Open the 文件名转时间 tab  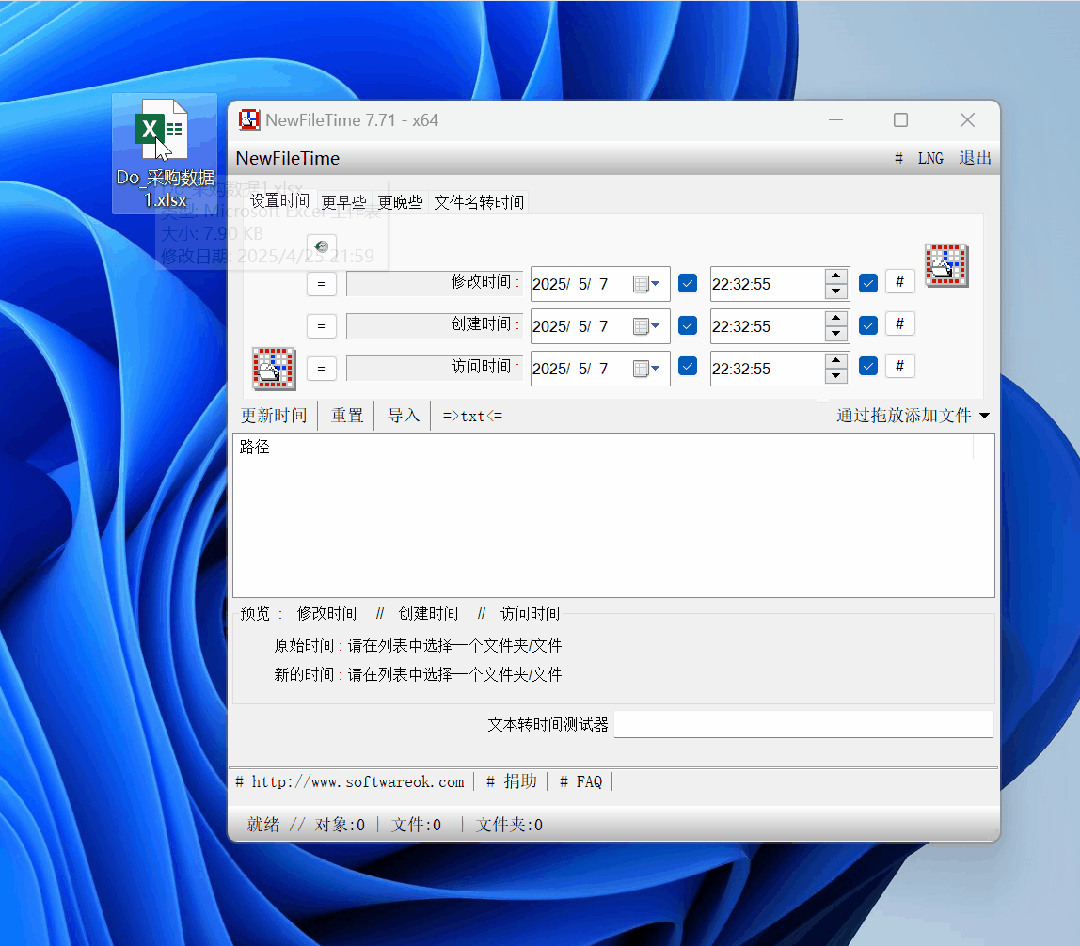pyautogui.click(x=478, y=202)
